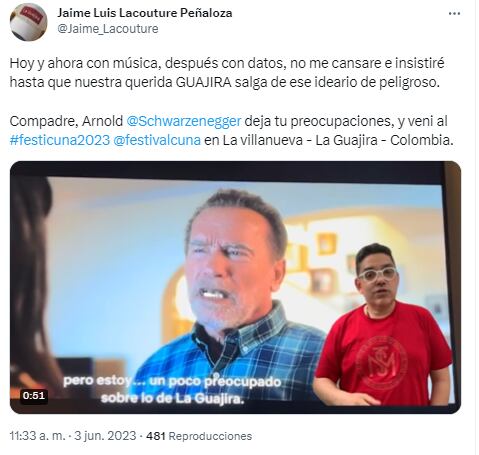Click the 'Compadre, Arnold' tweet text
This screenshot has height=455, width=479.
[66, 121]
